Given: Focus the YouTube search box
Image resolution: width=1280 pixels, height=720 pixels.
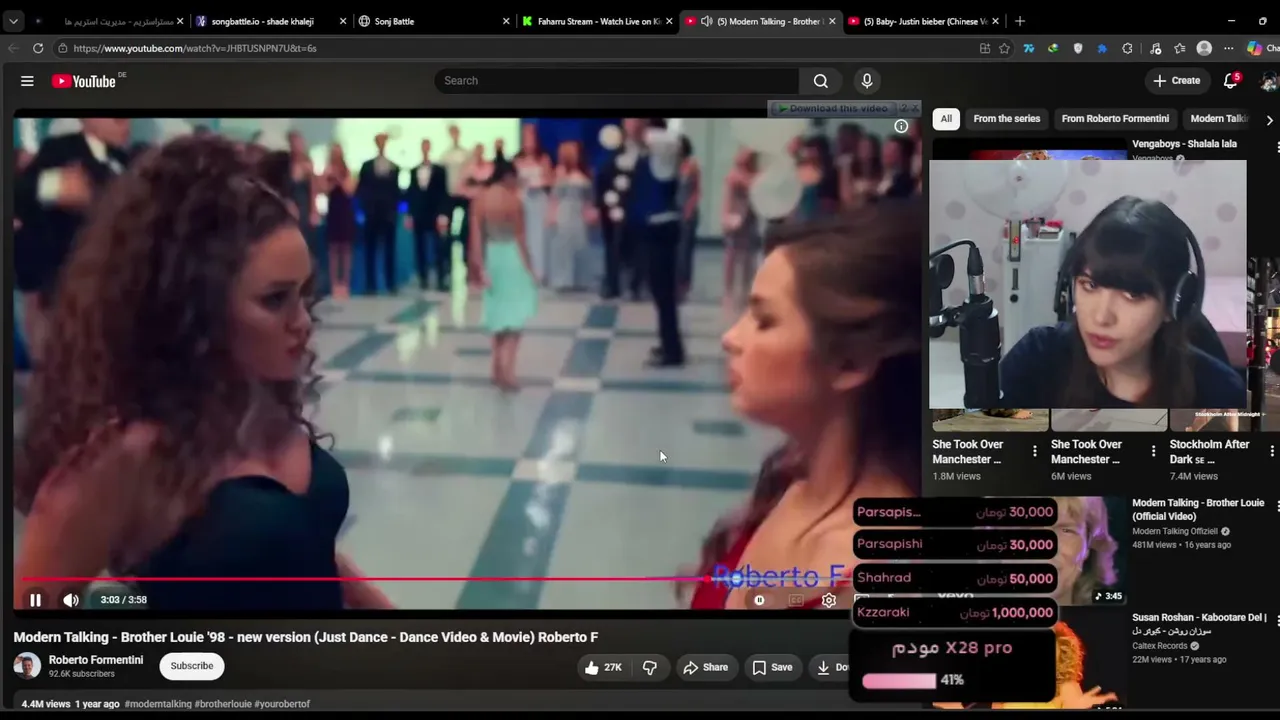Looking at the screenshot, I should tap(616, 81).
